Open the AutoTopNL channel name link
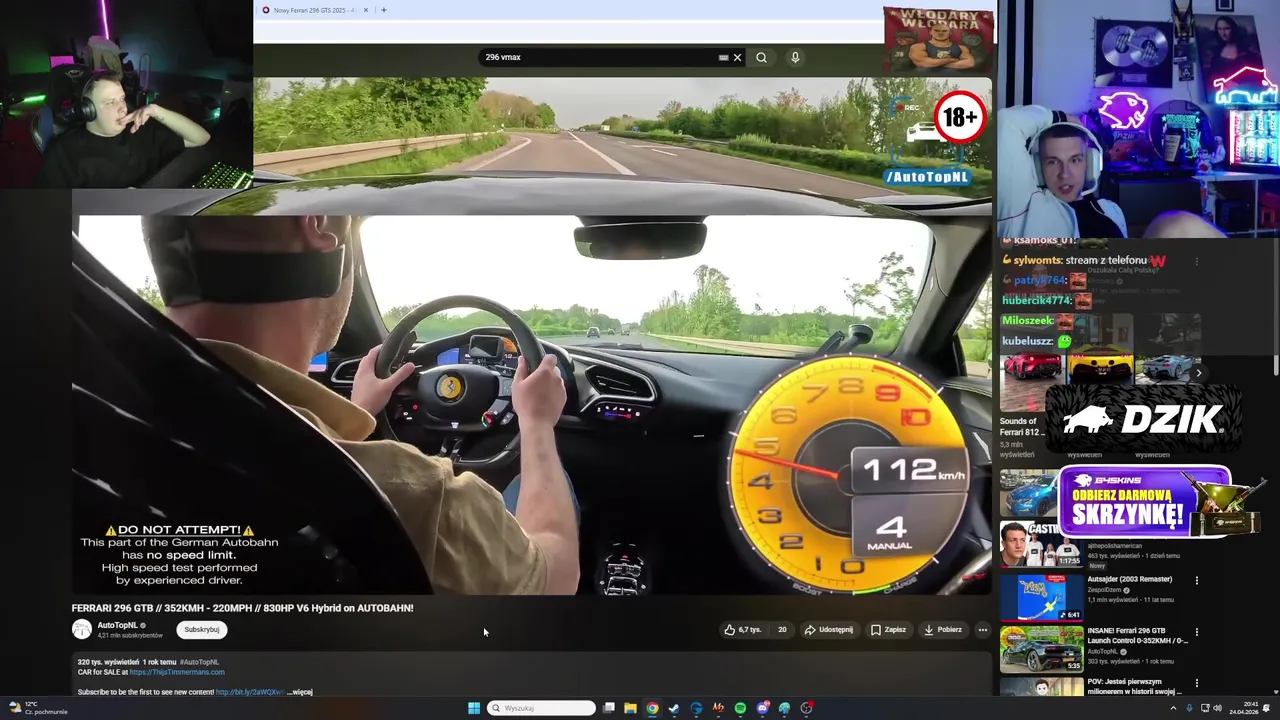 click(117, 625)
